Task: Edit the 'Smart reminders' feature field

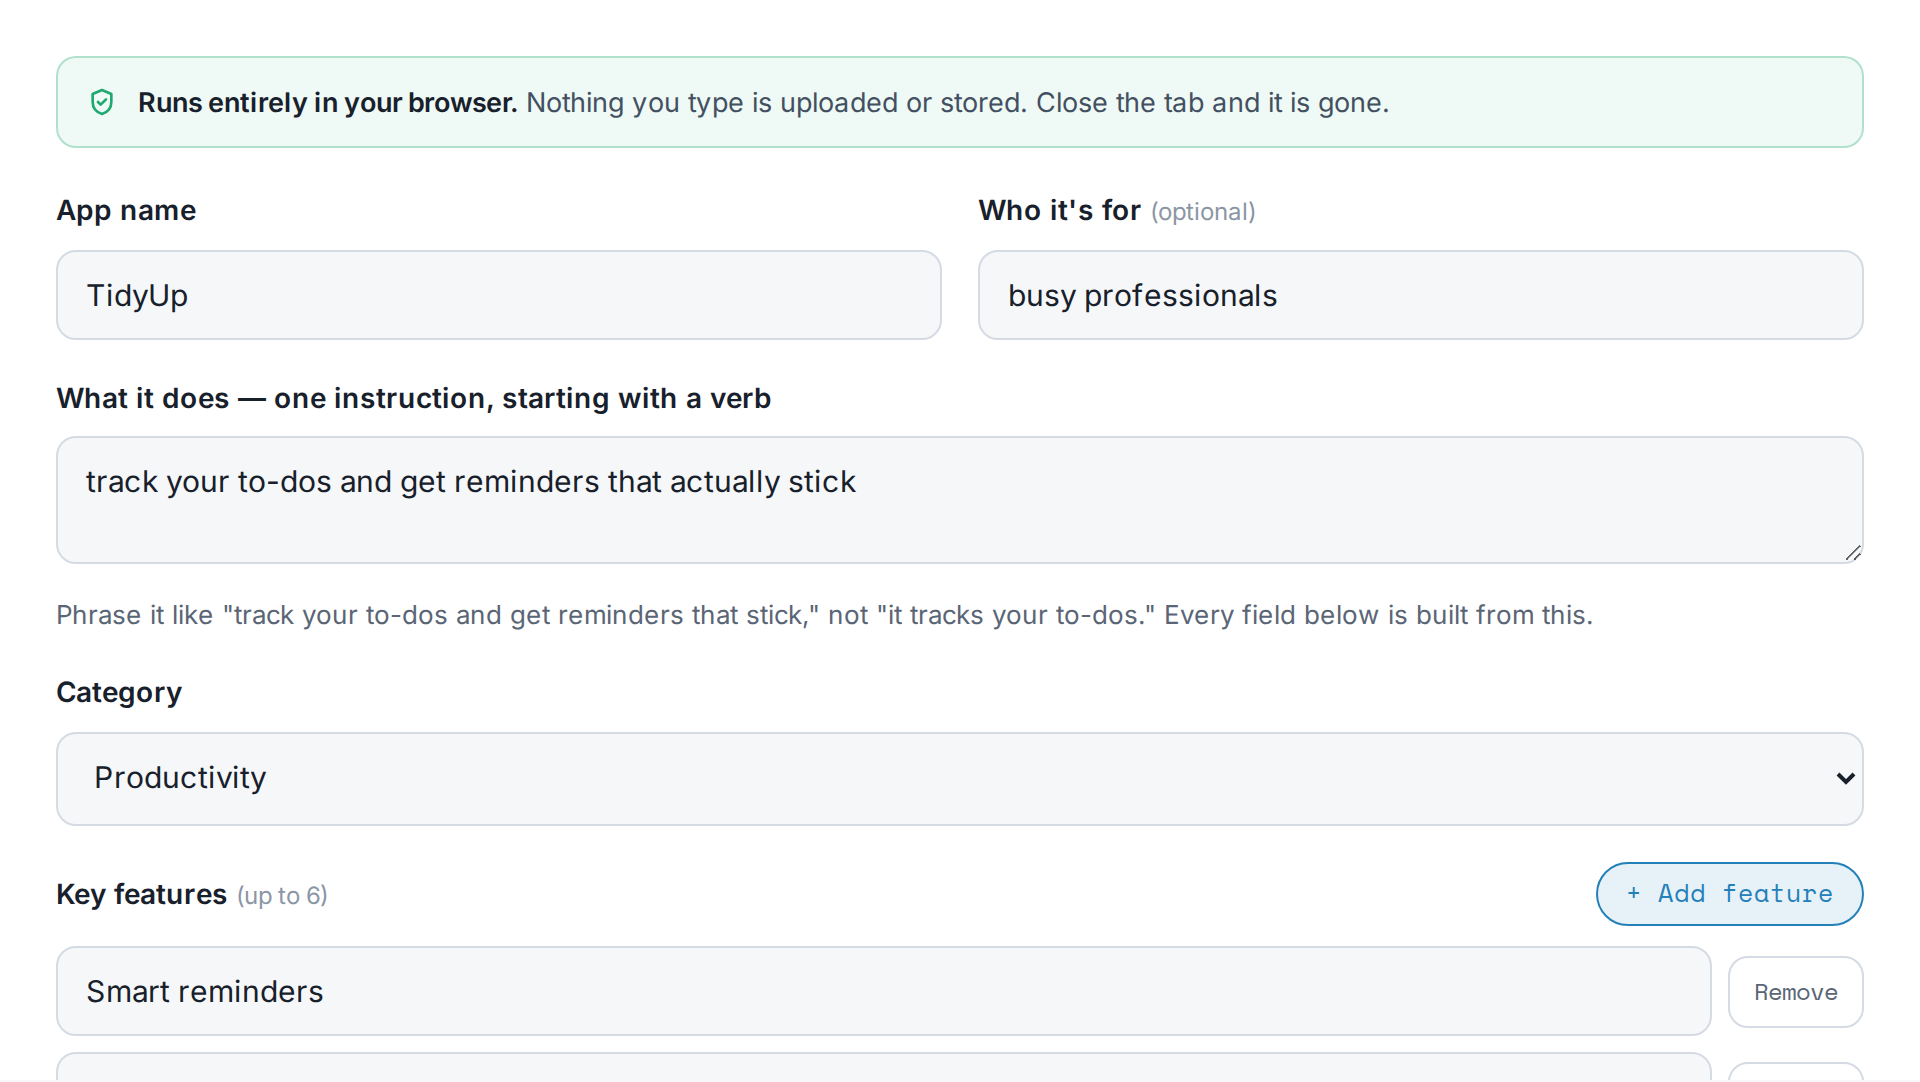Action: click(884, 991)
